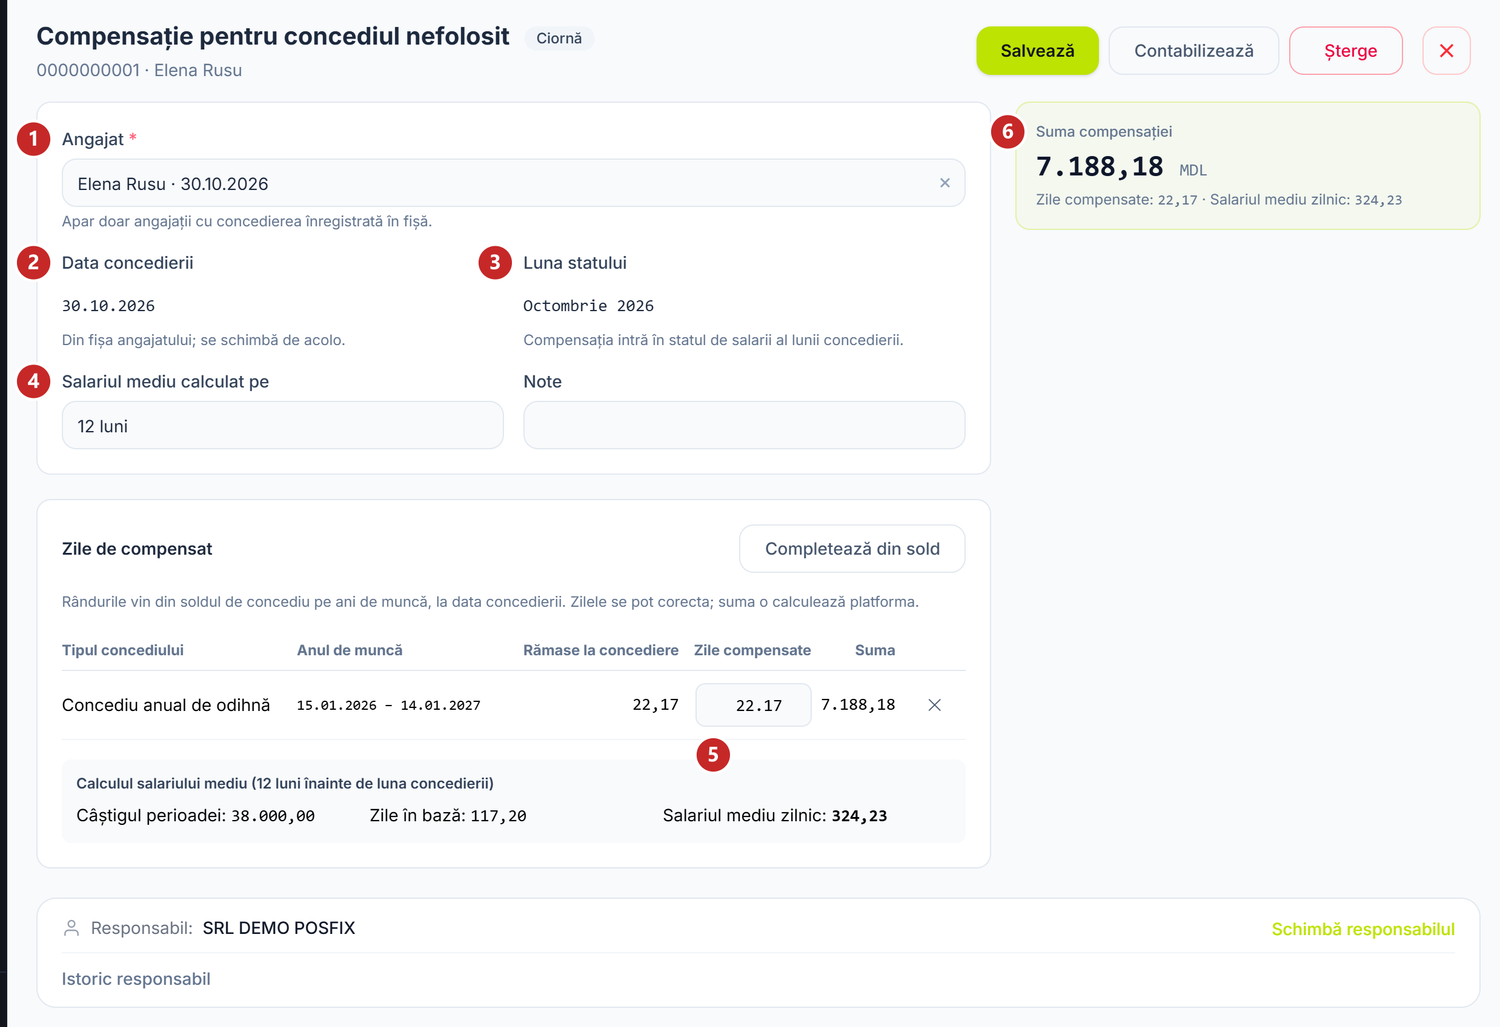Click the Rămase la concediere column header
Screen dimensions: 1500x1027
click(600, 650)
